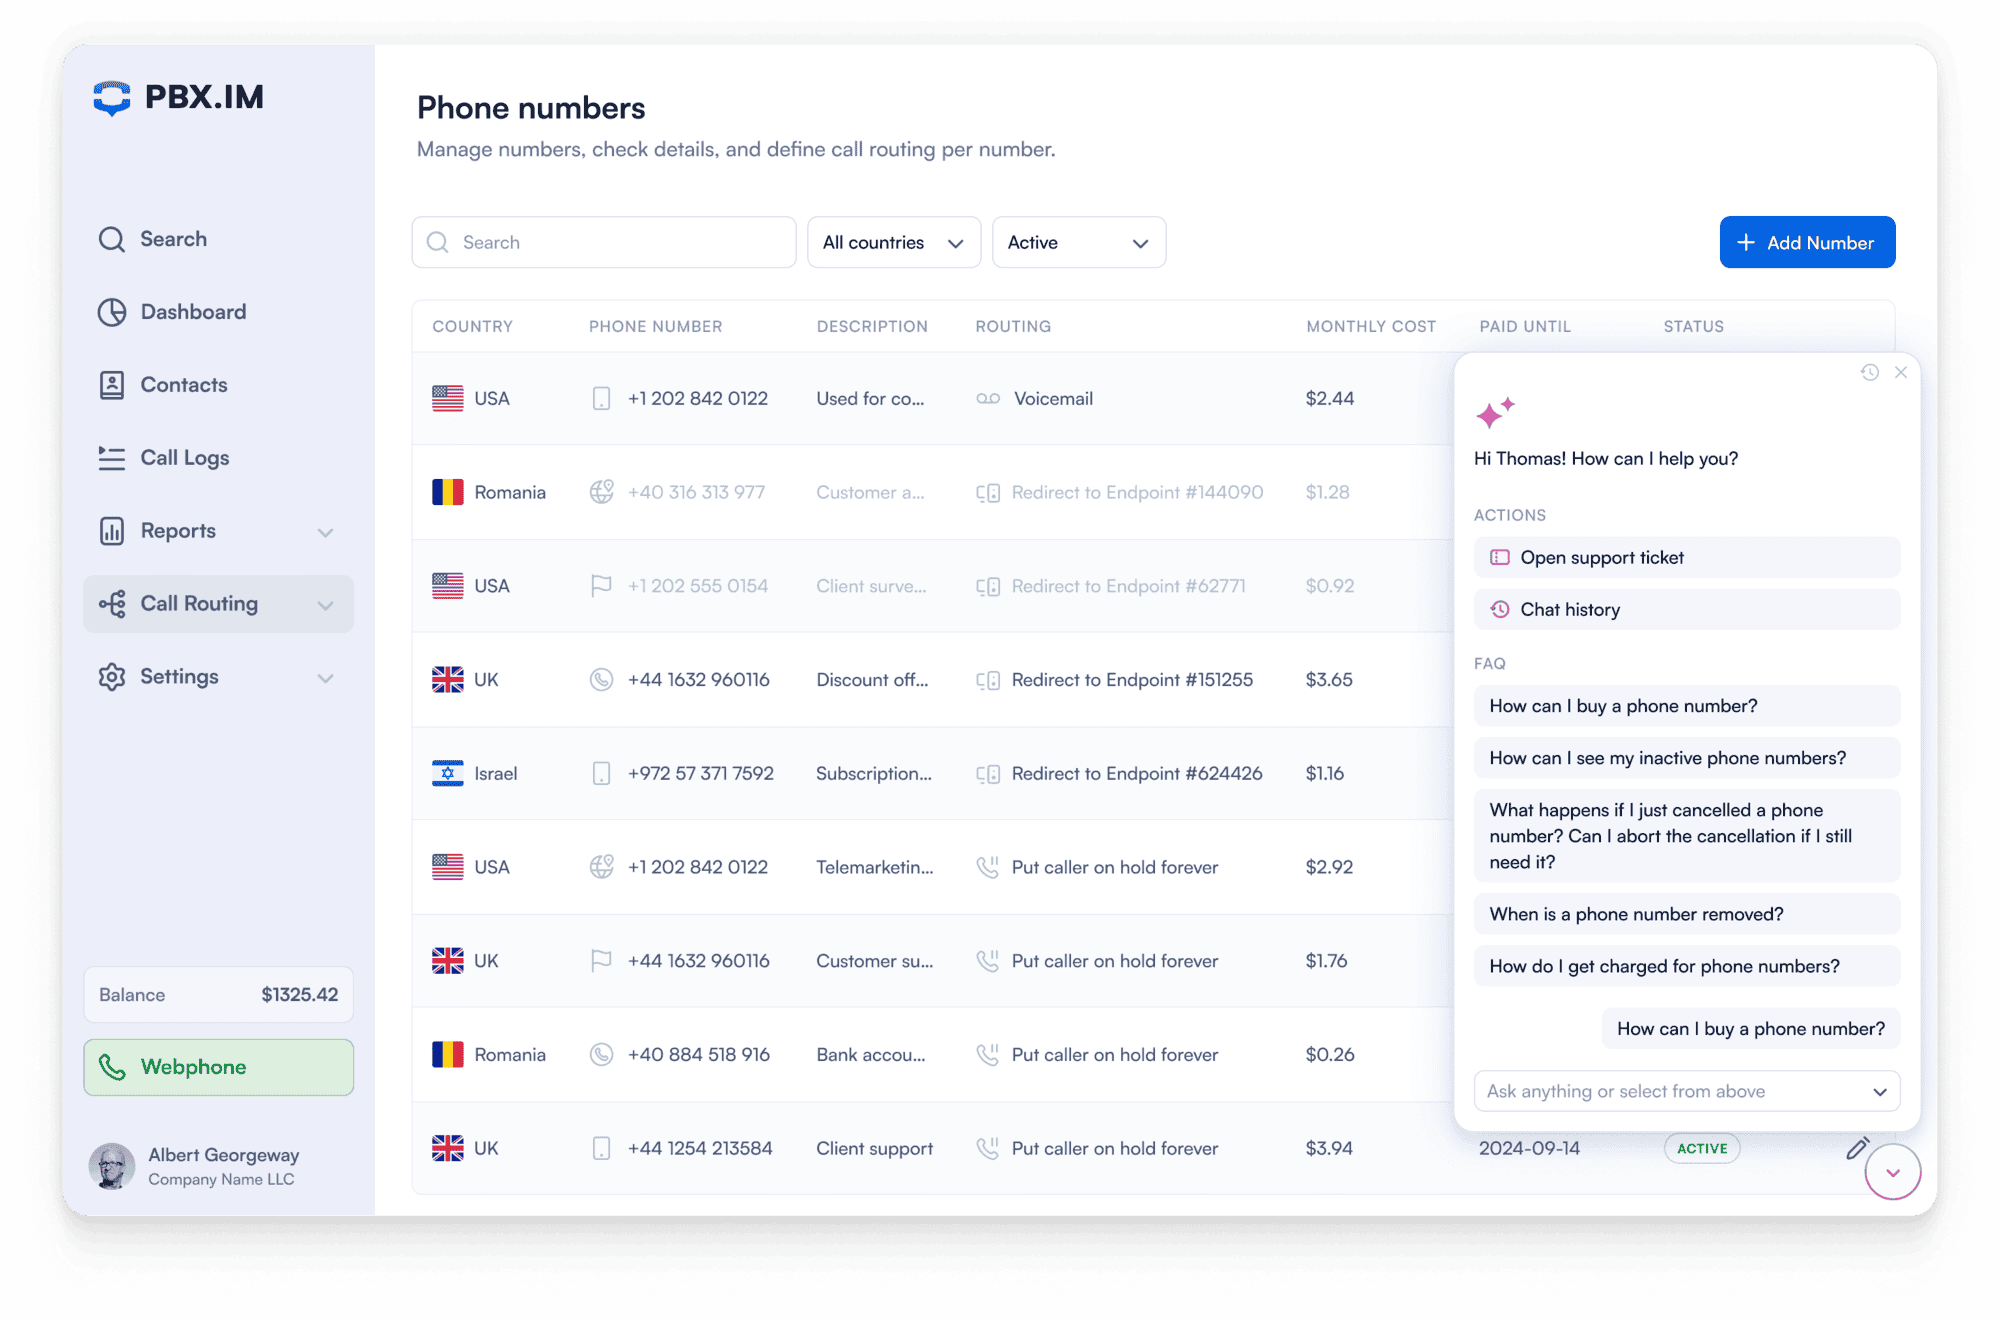This screenshot has width=2000, height=1320.
Task: Click the PBX.IM logo icon
Action: pos(112,98)
